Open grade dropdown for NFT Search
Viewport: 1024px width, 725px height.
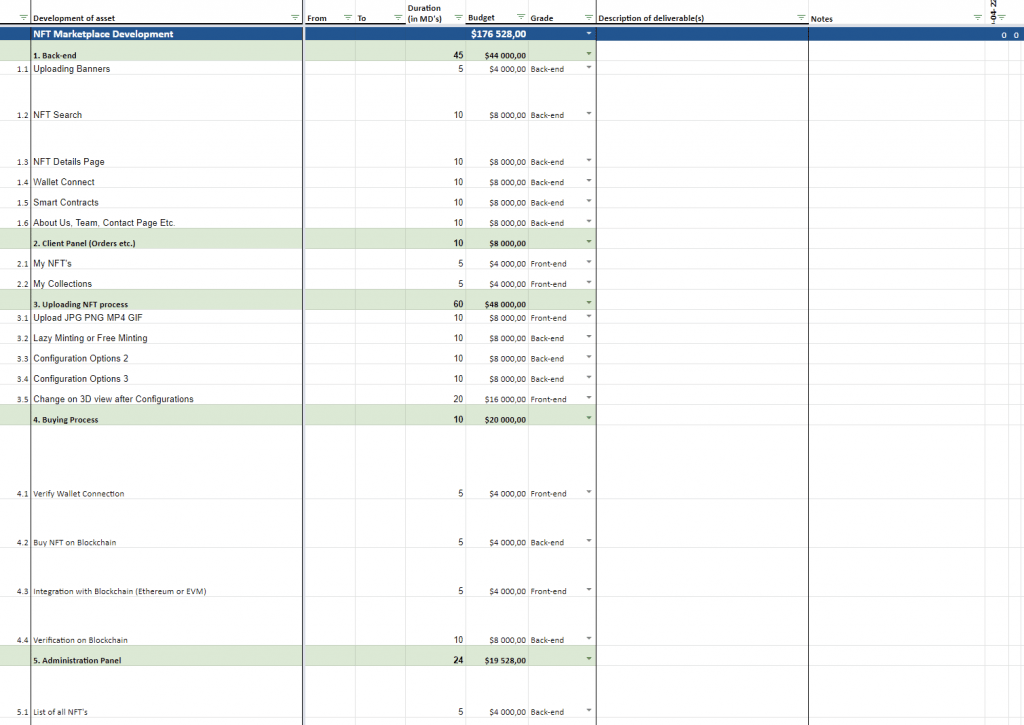(x=588, y=114)
